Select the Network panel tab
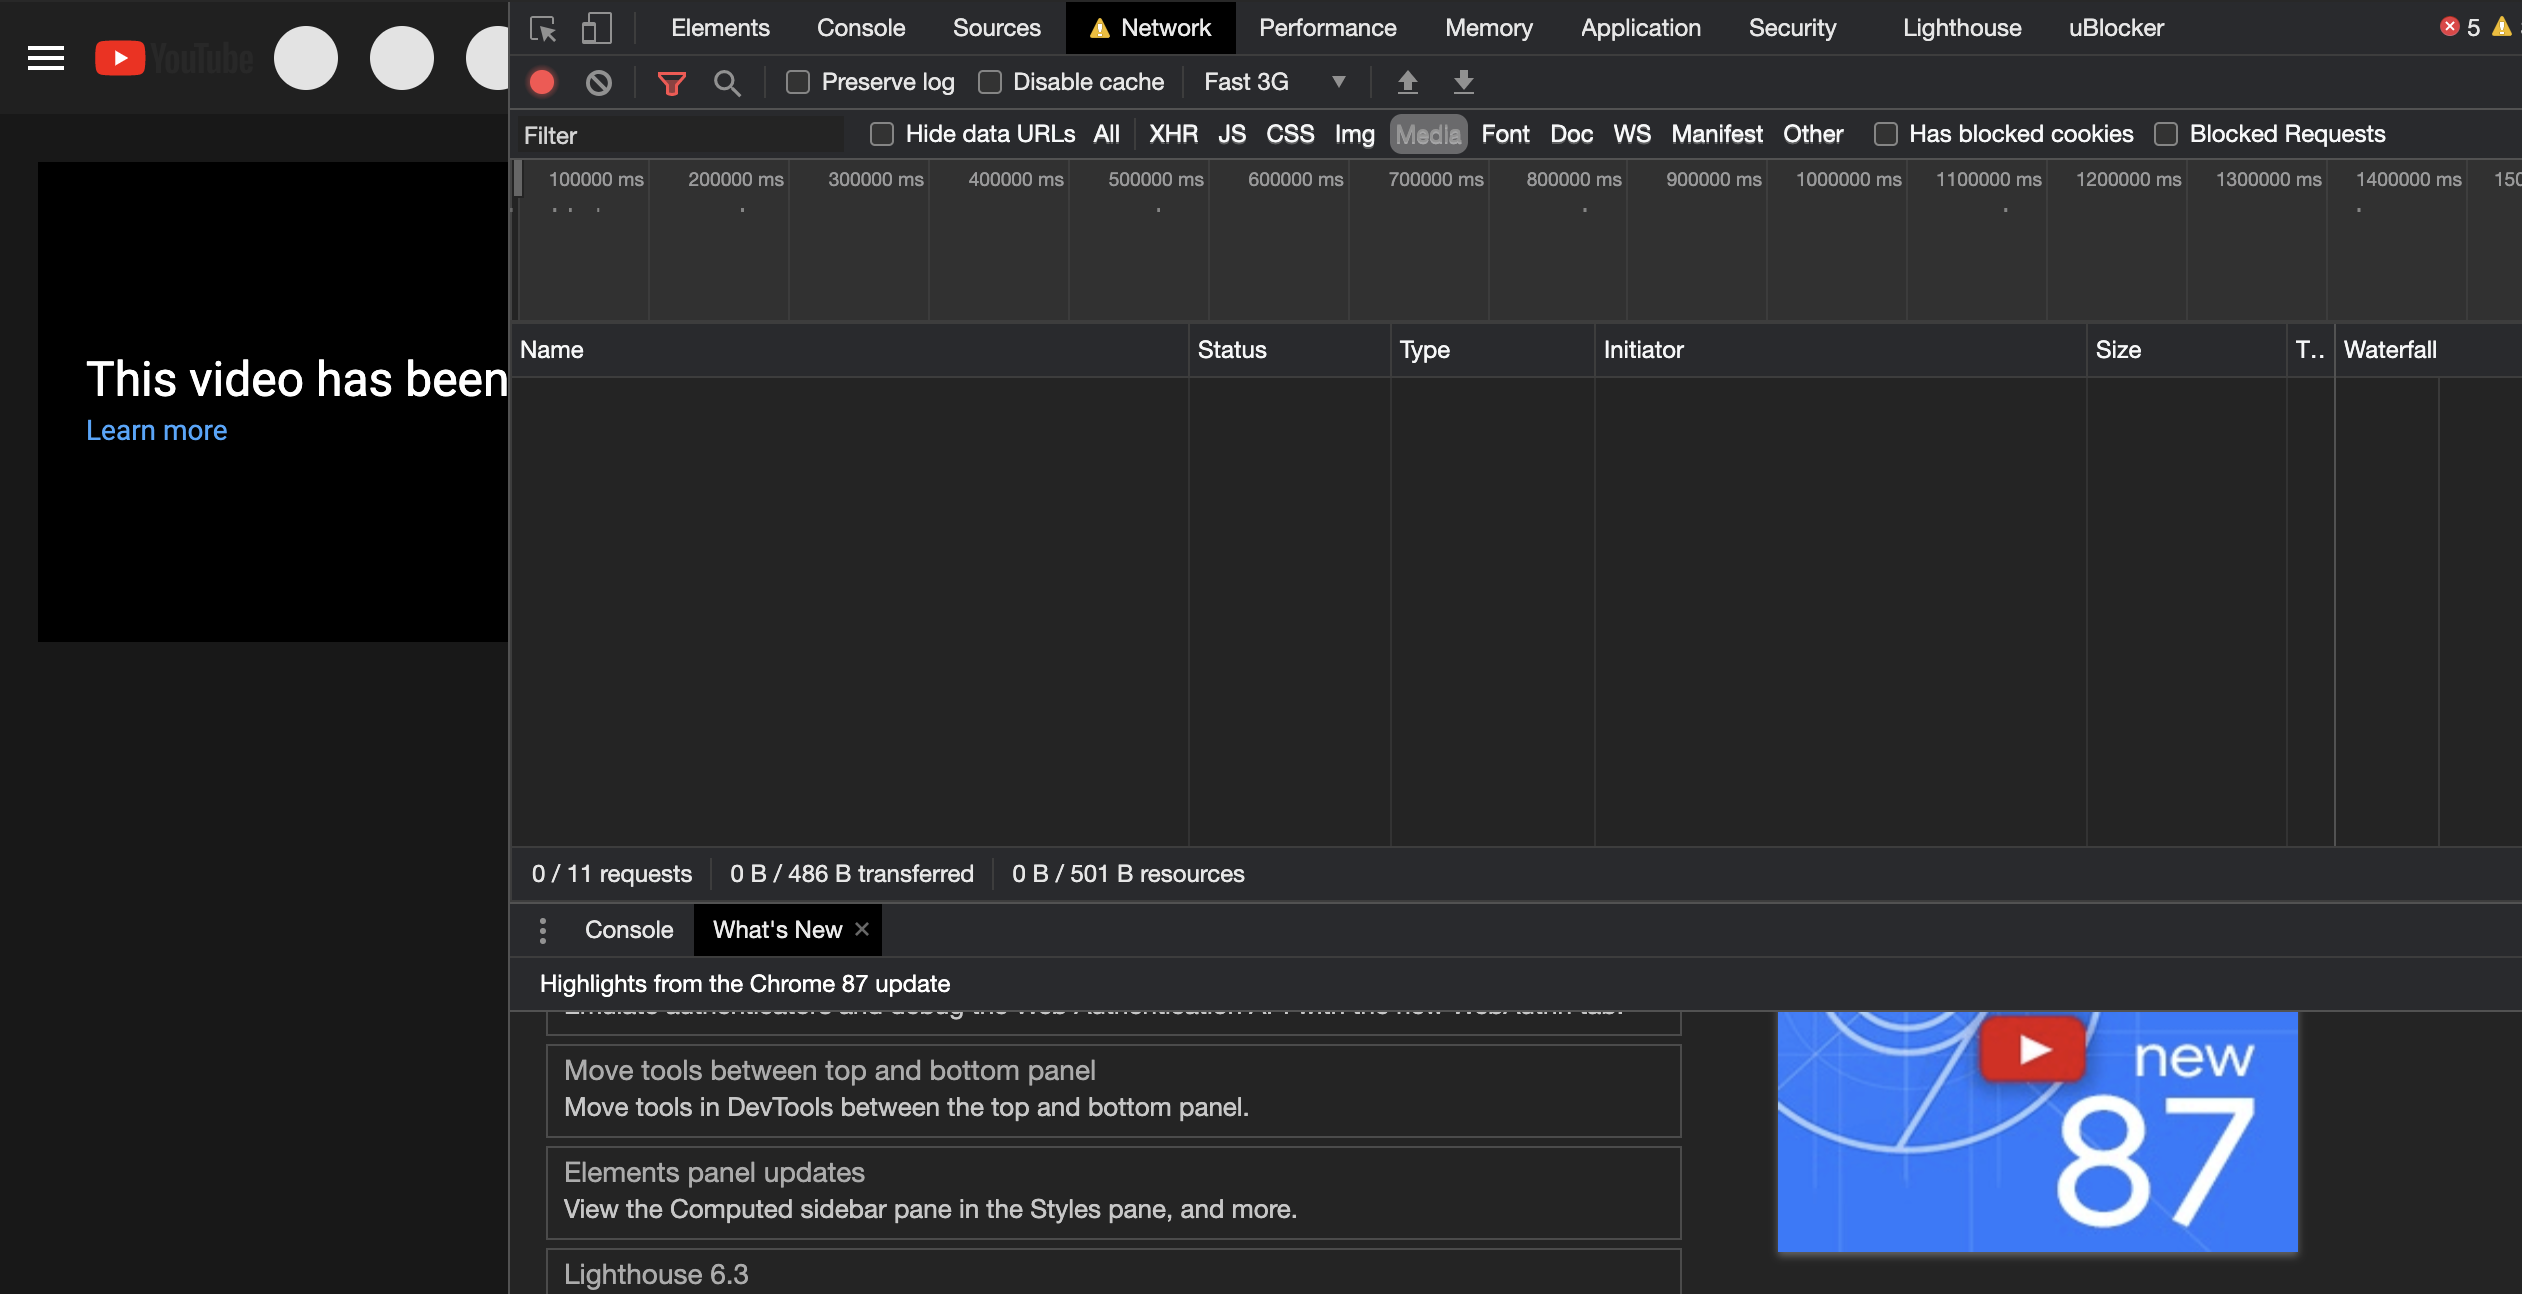The height and width of the screenshot is (1294, 2522). tap(1151, 28)
